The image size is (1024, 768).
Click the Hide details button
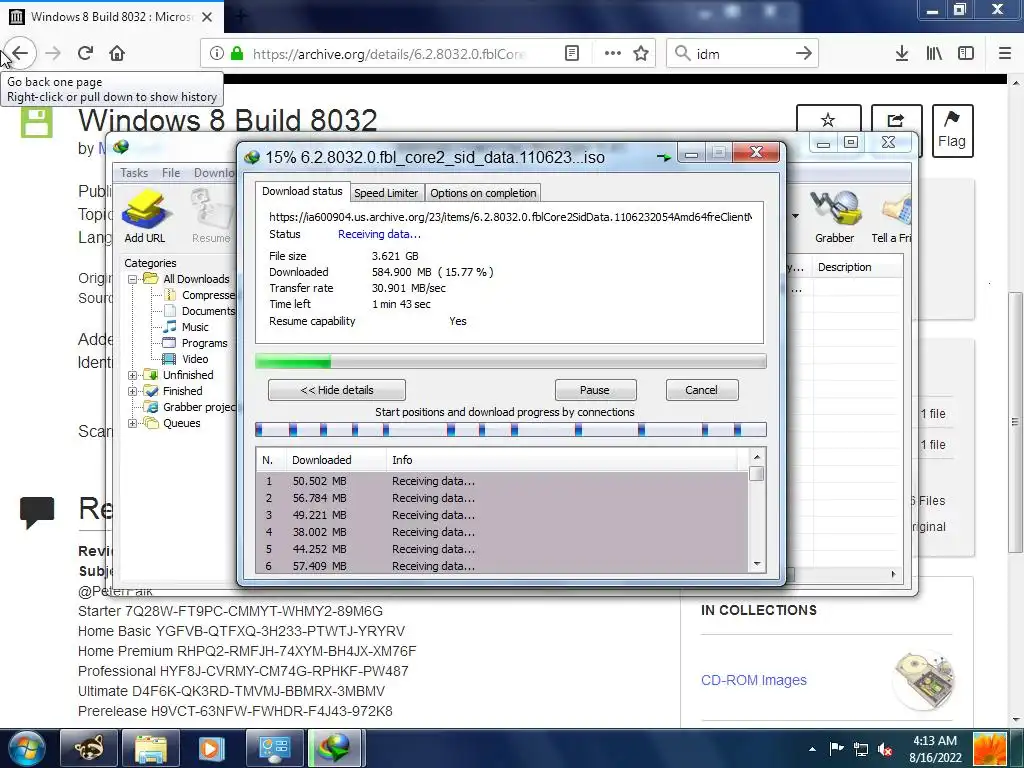point(337,390)
